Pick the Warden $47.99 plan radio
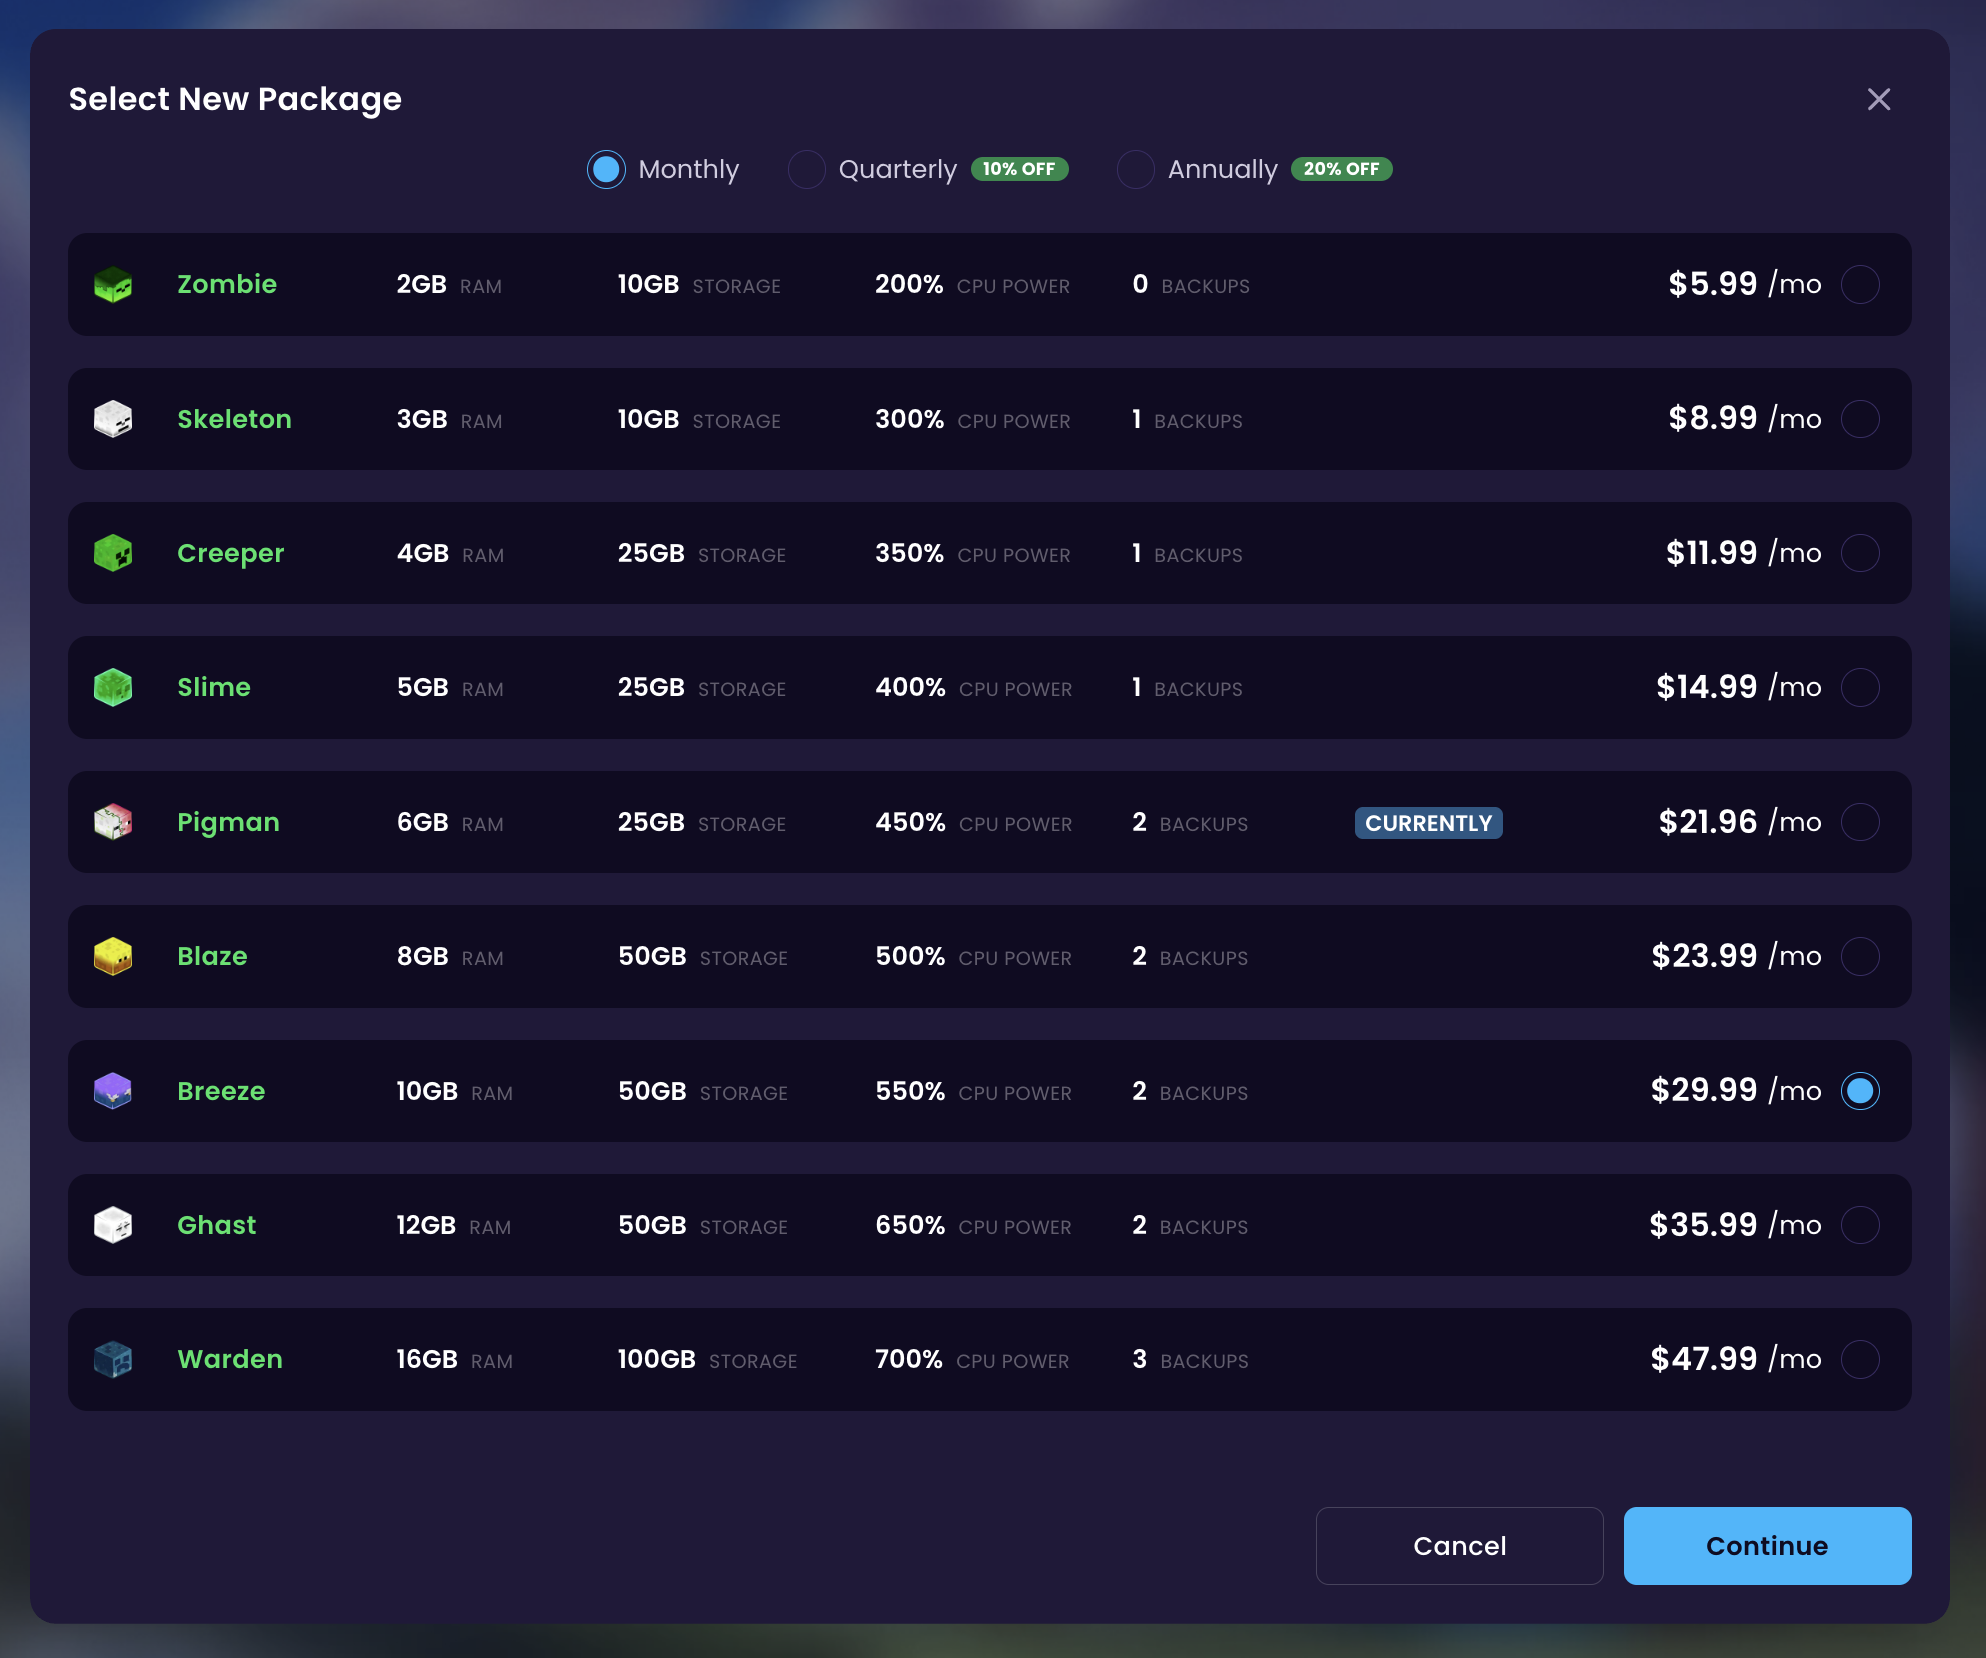Screen dimensions: 1986x1658 (x=1860, y=1359)
